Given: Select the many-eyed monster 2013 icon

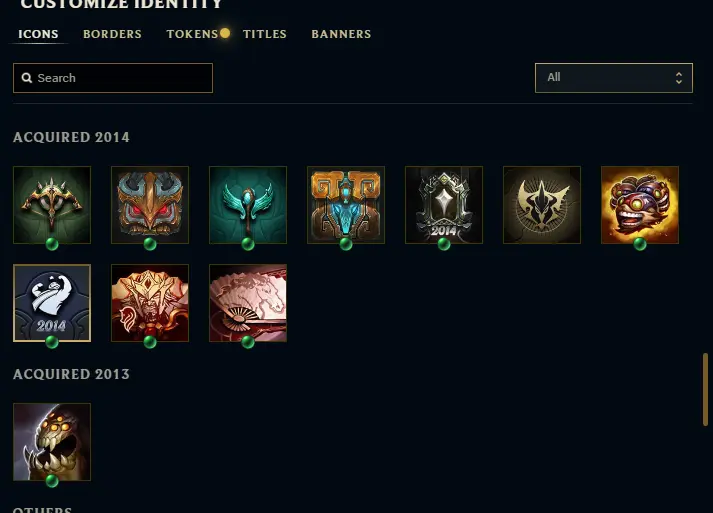Looking at the screenshot, I should coord(52,442).
